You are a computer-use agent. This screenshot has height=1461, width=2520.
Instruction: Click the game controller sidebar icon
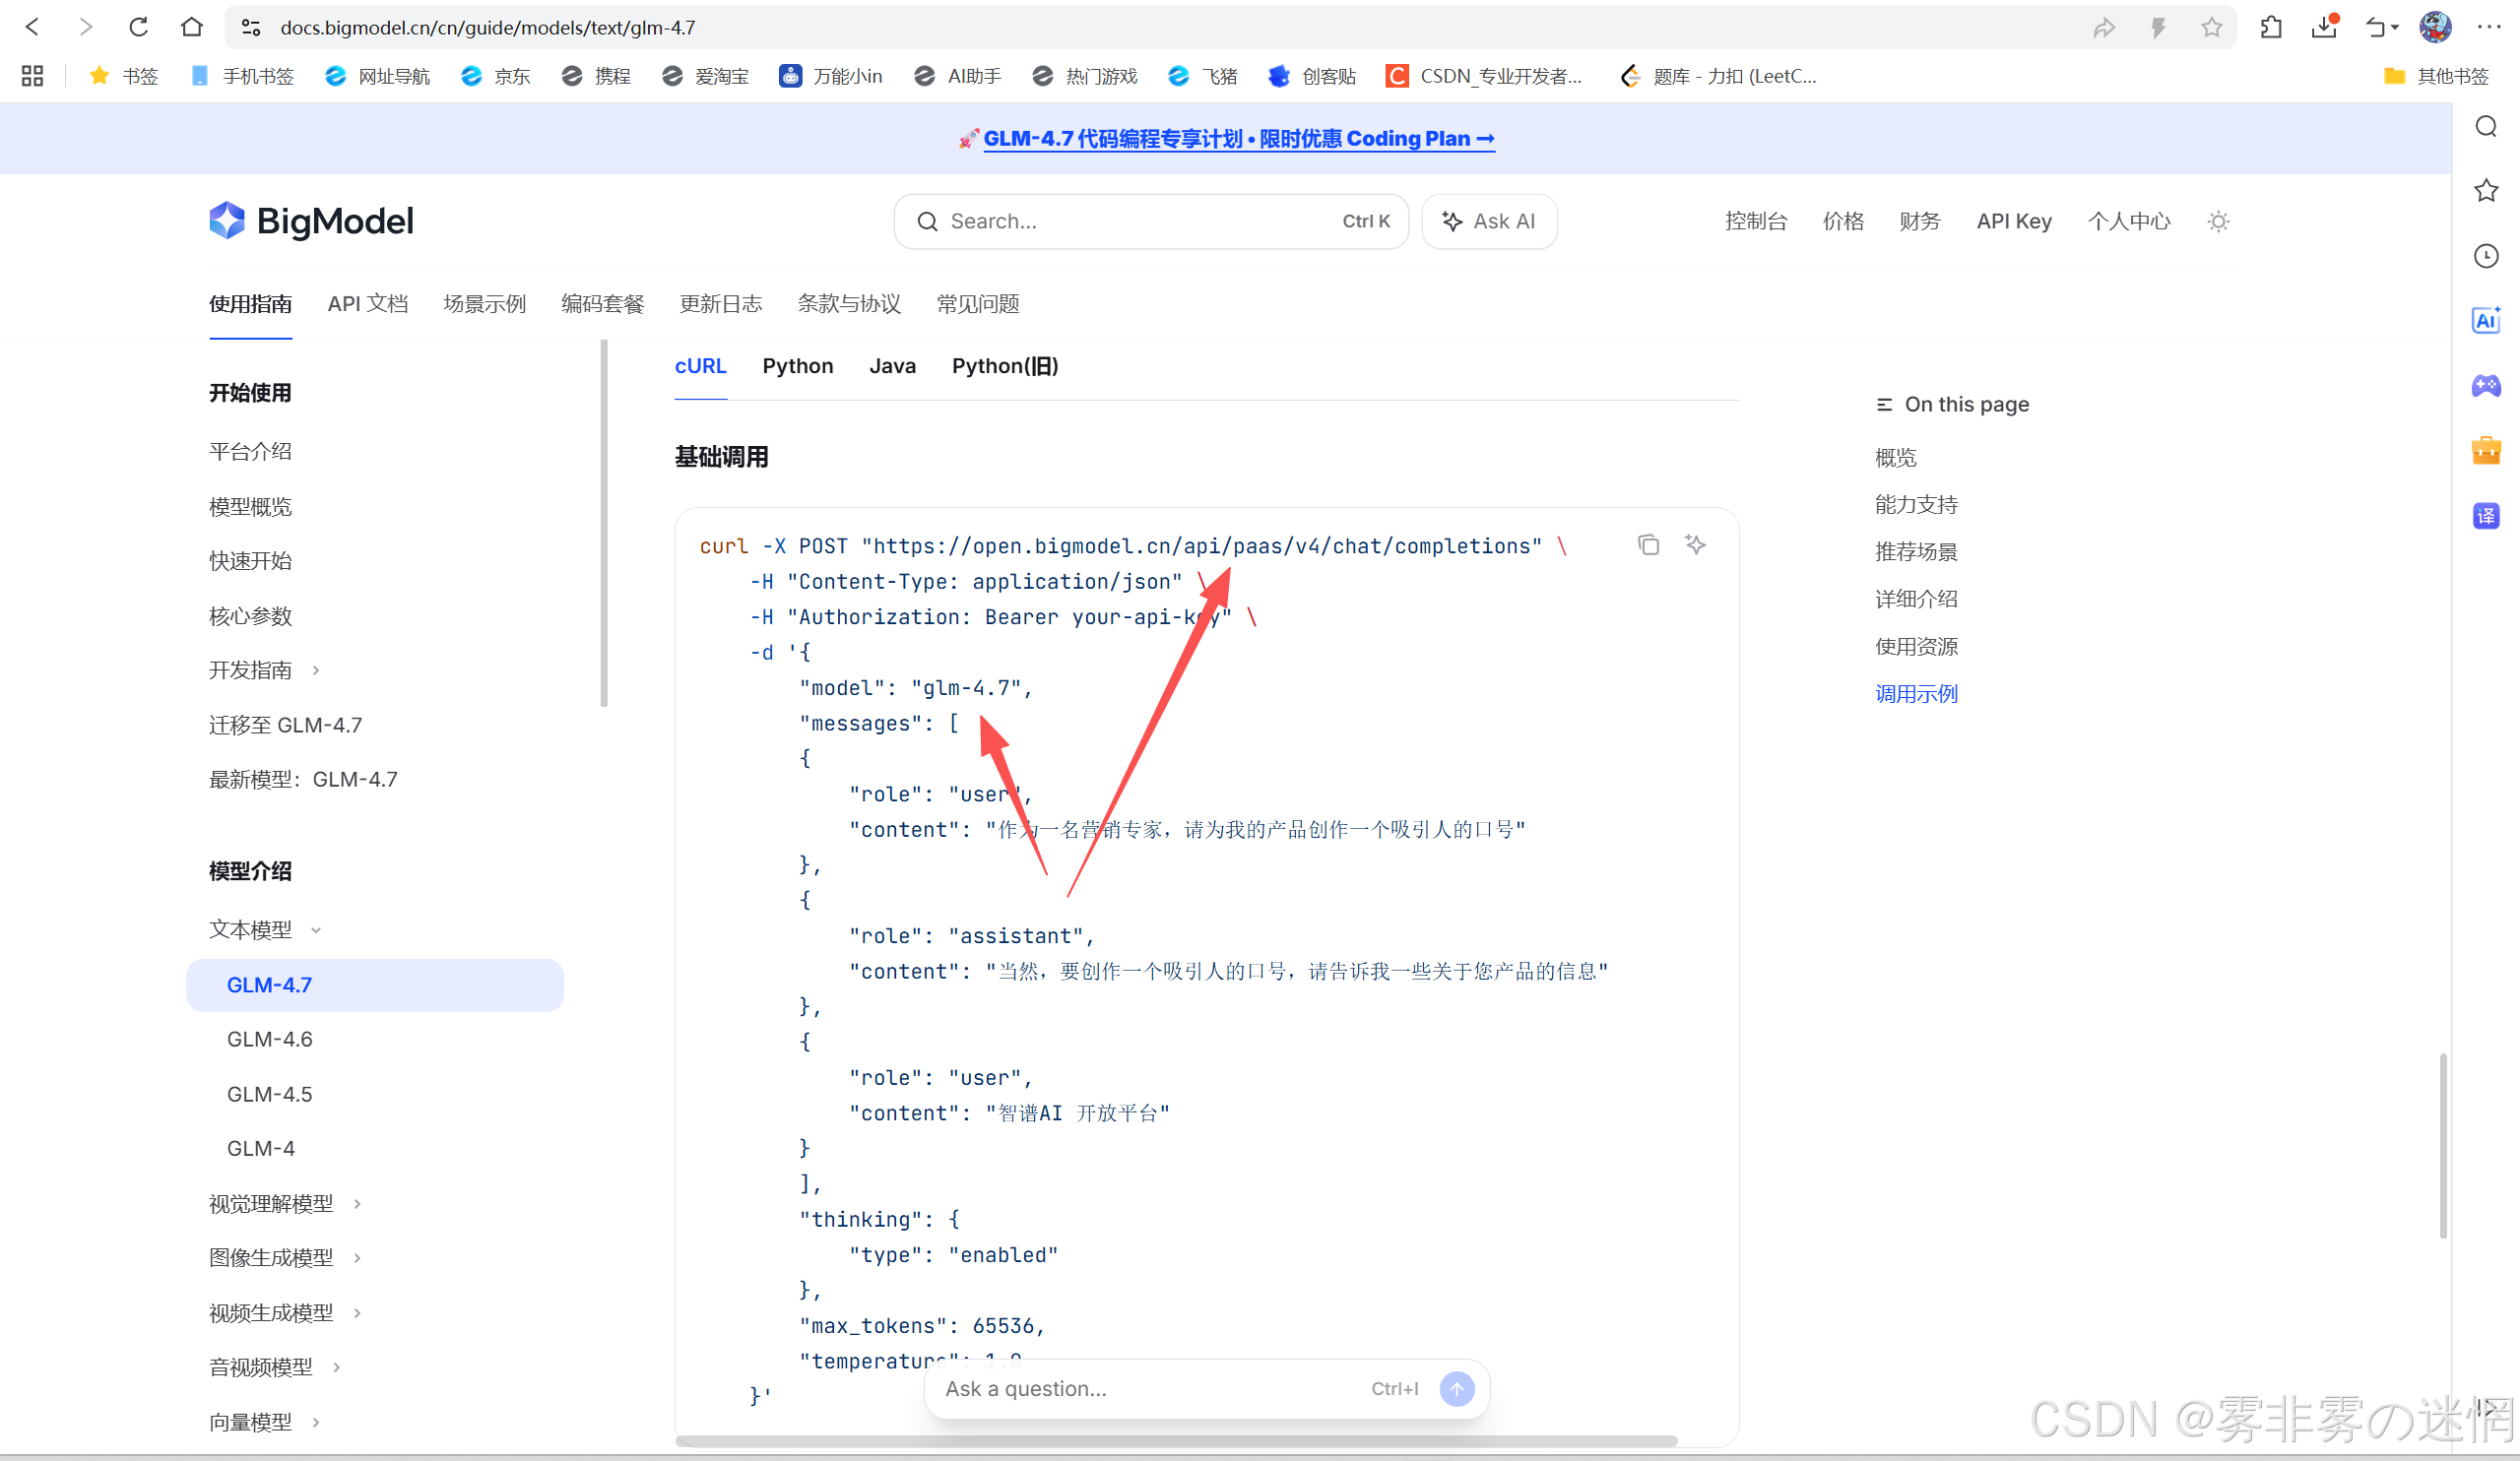point(2485,385)
